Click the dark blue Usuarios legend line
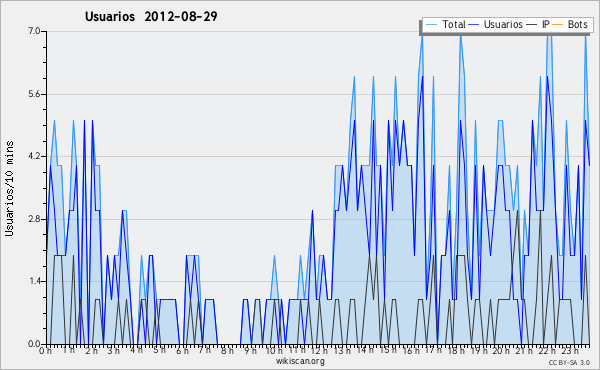The width and height of the screenshot is (600, 370). coord(474,25)
